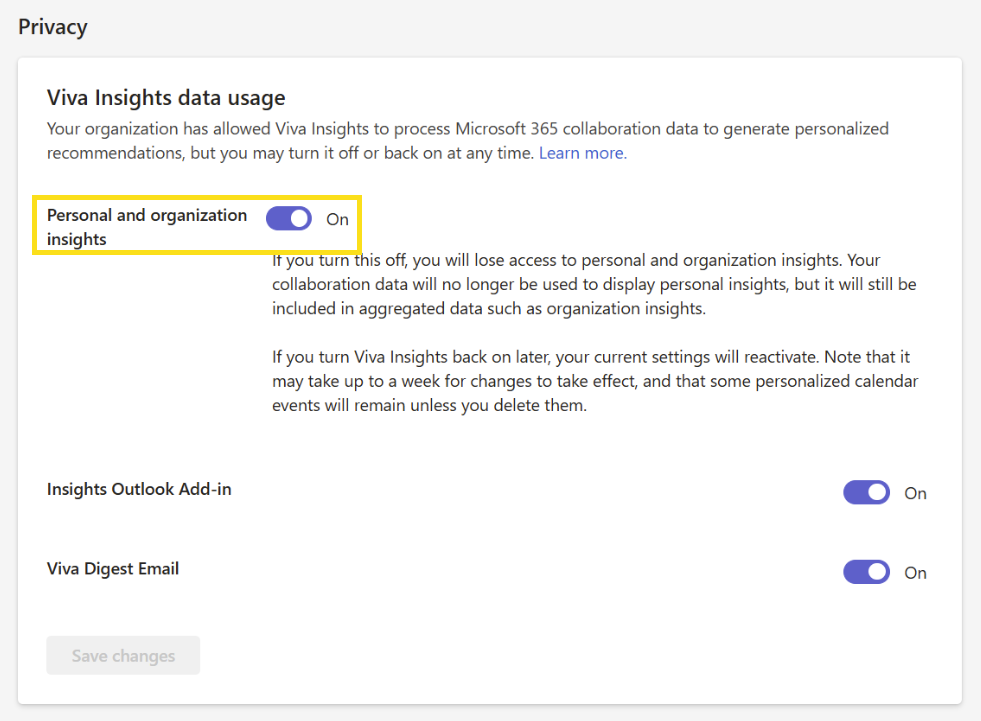Click the Insights Outlook Add-in label

(x=139, y=489)
